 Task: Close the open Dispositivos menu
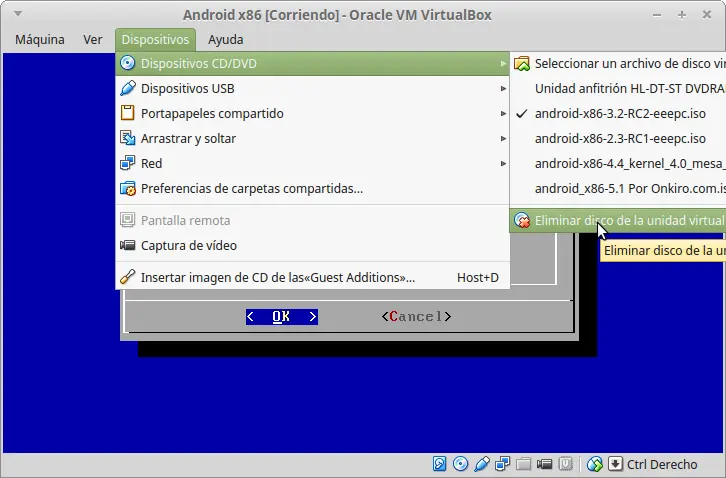[x=156, y=39]
